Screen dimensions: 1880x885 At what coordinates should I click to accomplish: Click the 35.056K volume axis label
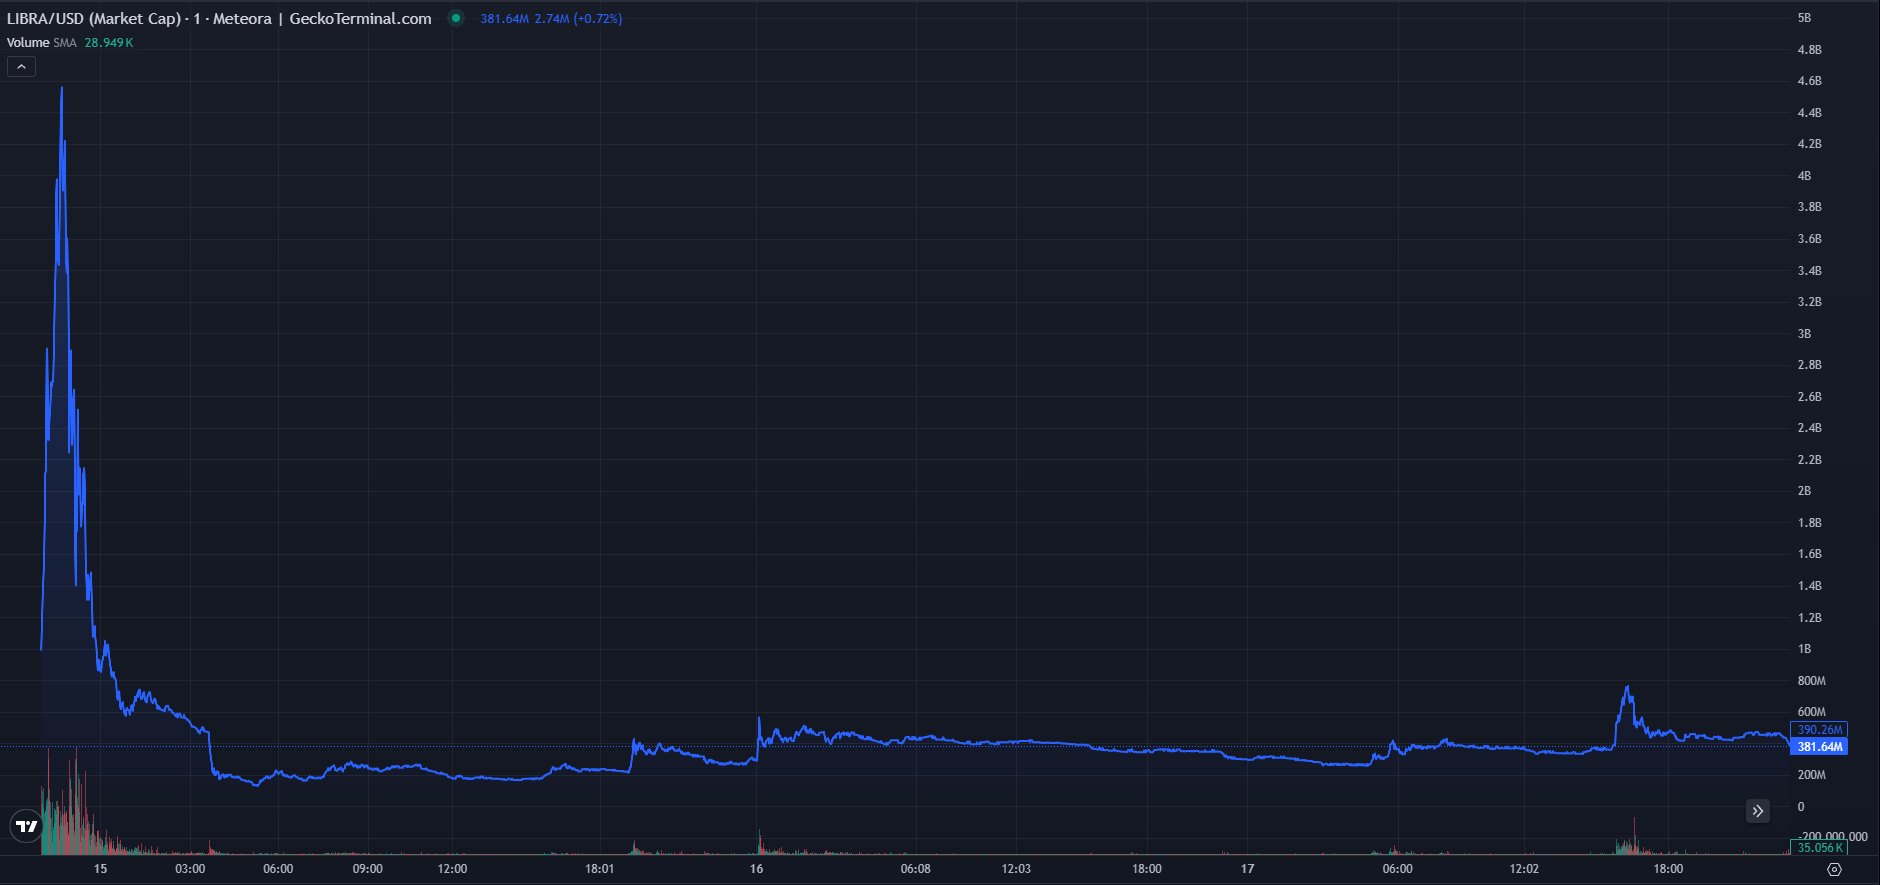(x=1819, y=848)
